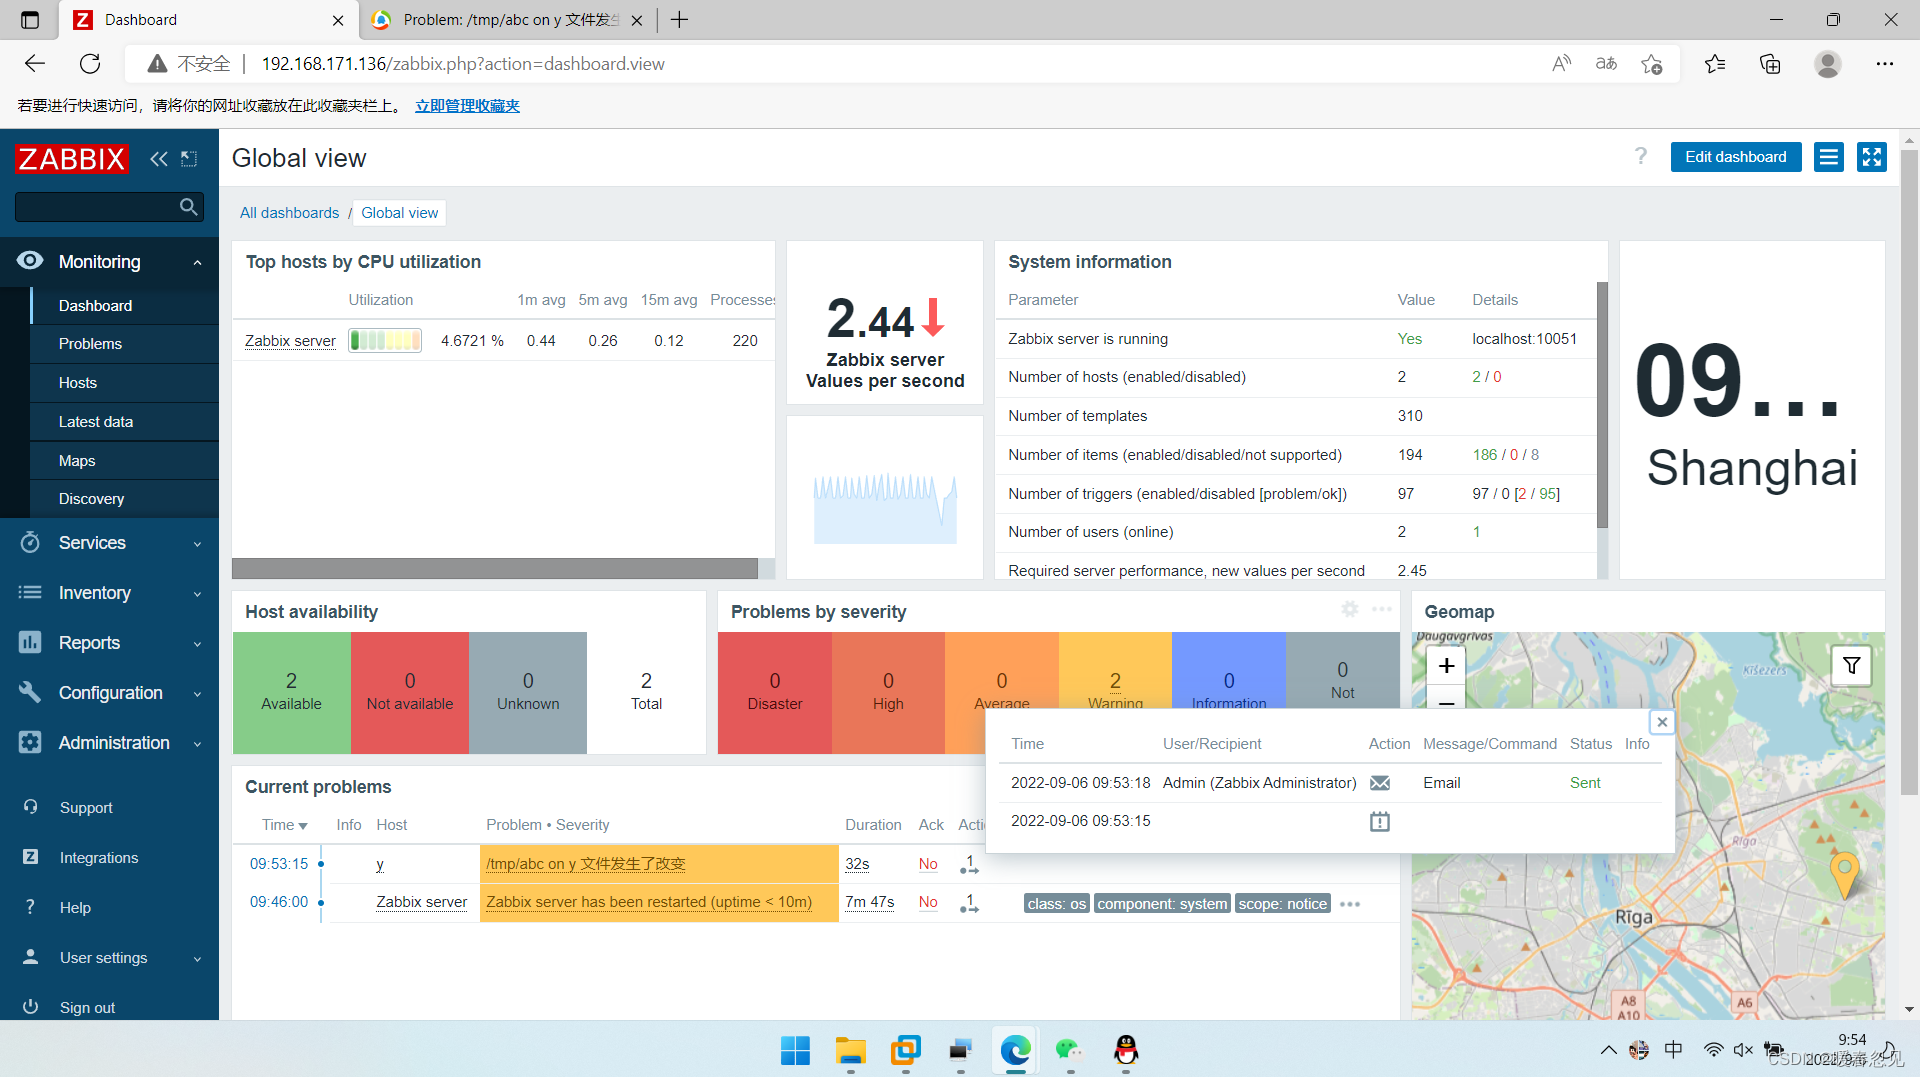Expand the Administration menu section
This screenshot has height=1077, width=1920.
109,743
